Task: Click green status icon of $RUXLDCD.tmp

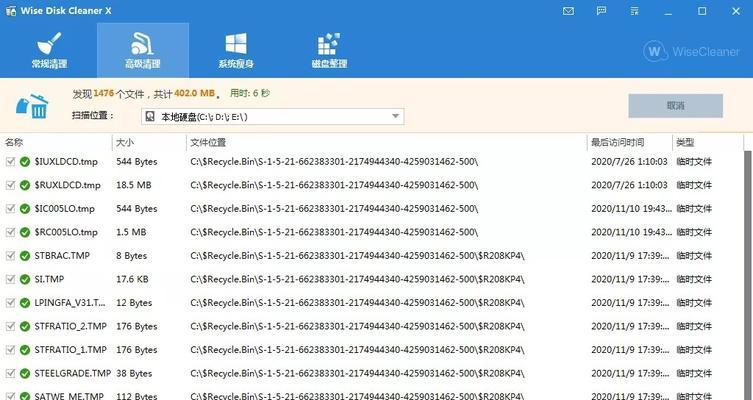Action: click(25, 185)
